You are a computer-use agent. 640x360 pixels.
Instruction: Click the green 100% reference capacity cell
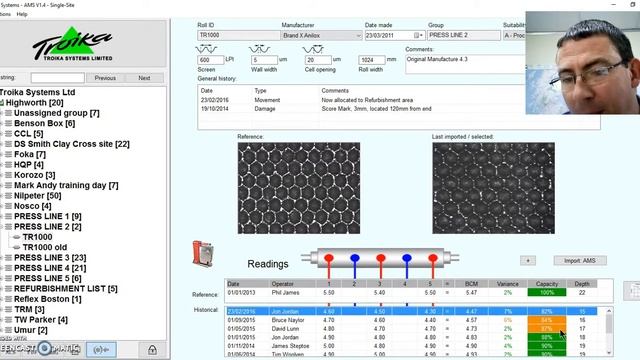tap(547, 293)
